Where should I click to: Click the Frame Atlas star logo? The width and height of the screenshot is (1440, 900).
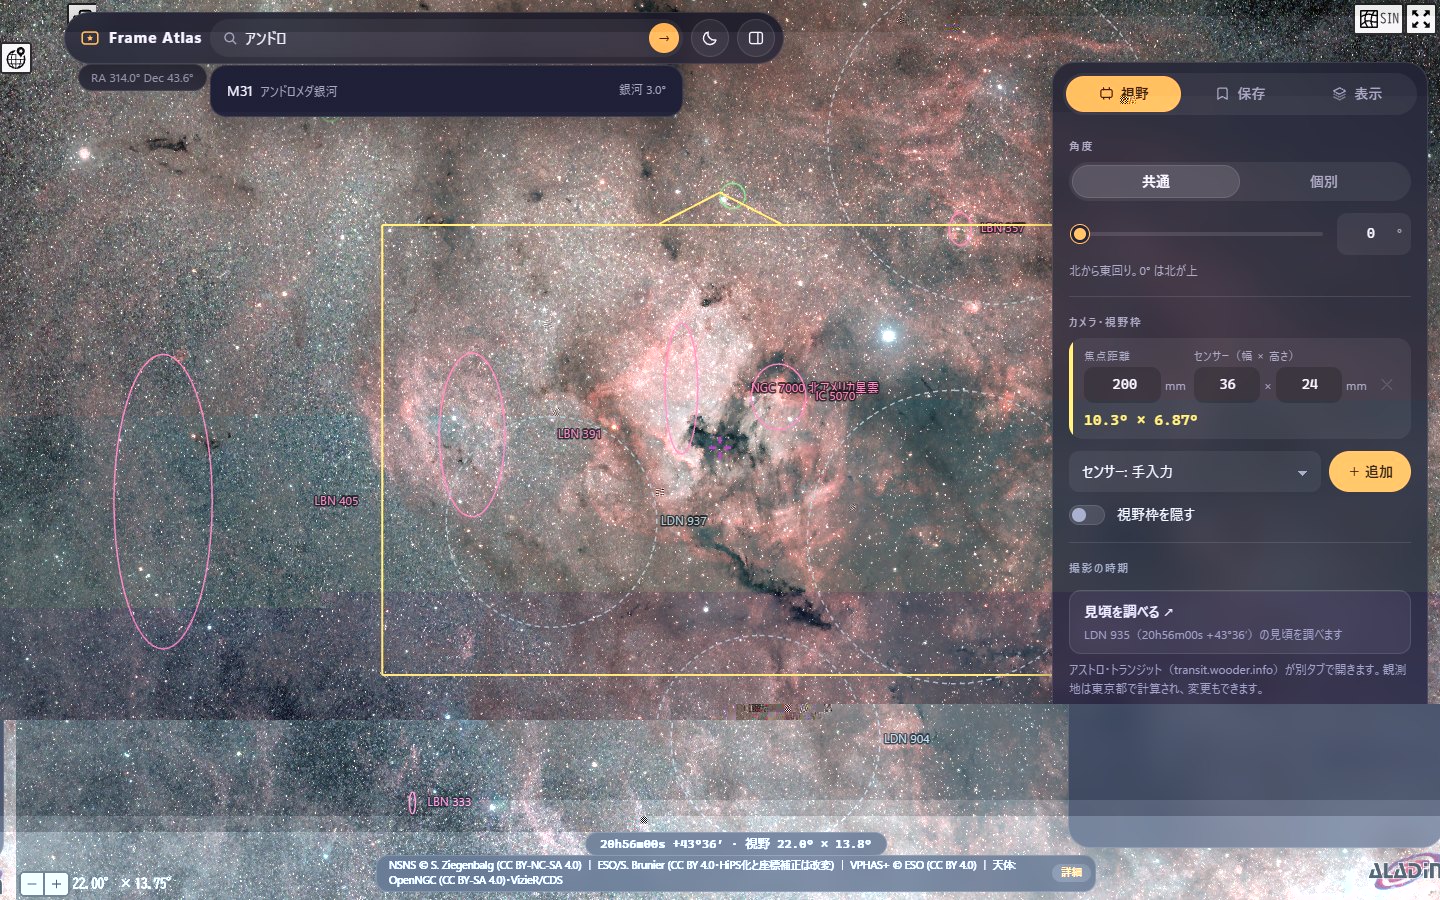pyautogui.click(x=90, y=38)
